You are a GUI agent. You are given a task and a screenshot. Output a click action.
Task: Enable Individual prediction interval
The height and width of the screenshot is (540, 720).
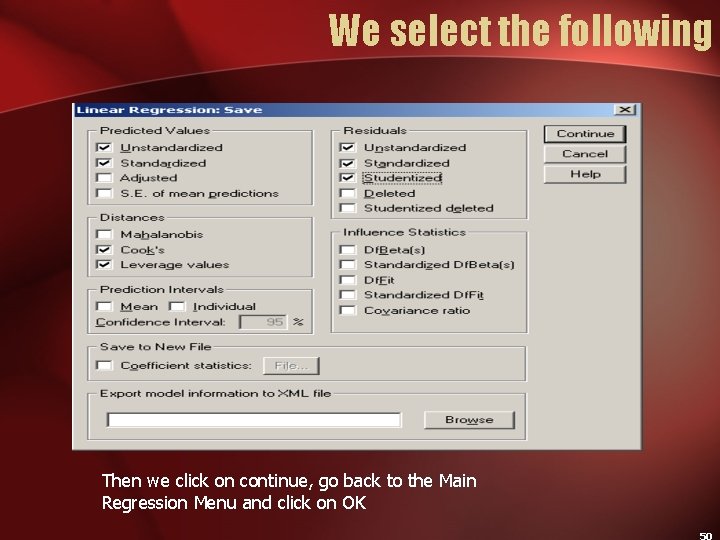(x=177, y=306)
